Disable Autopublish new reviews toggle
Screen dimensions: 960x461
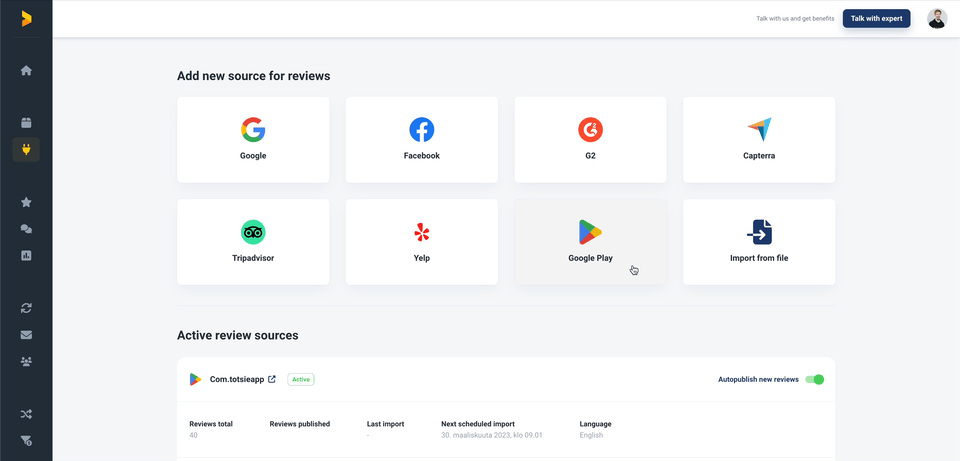(x=814, y=380)
